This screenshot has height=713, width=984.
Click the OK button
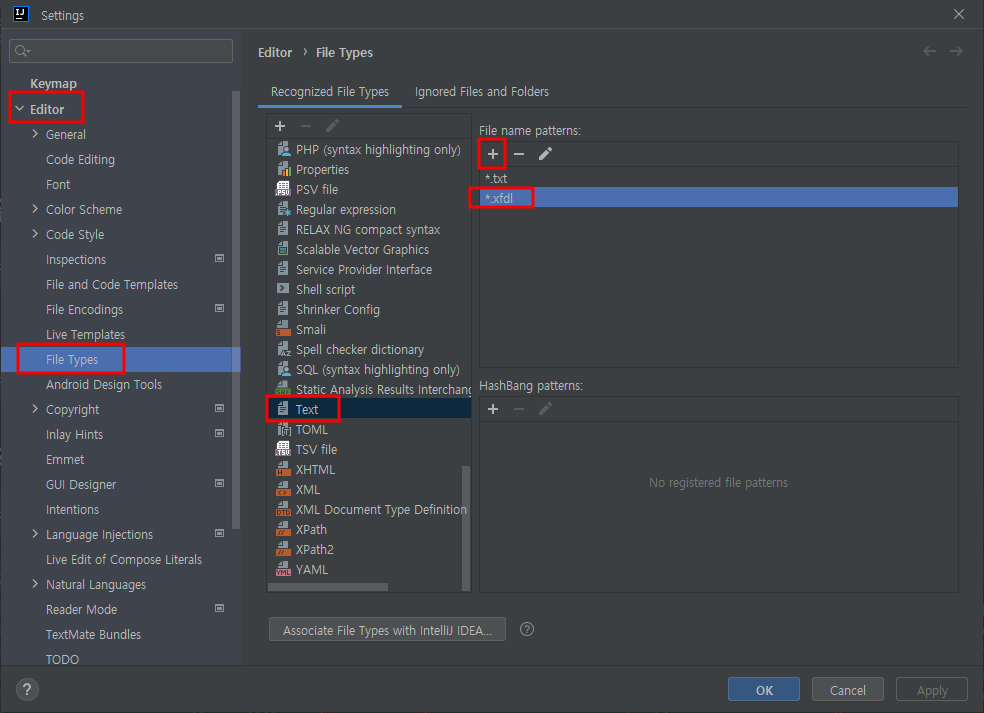[x=764, y=690]
